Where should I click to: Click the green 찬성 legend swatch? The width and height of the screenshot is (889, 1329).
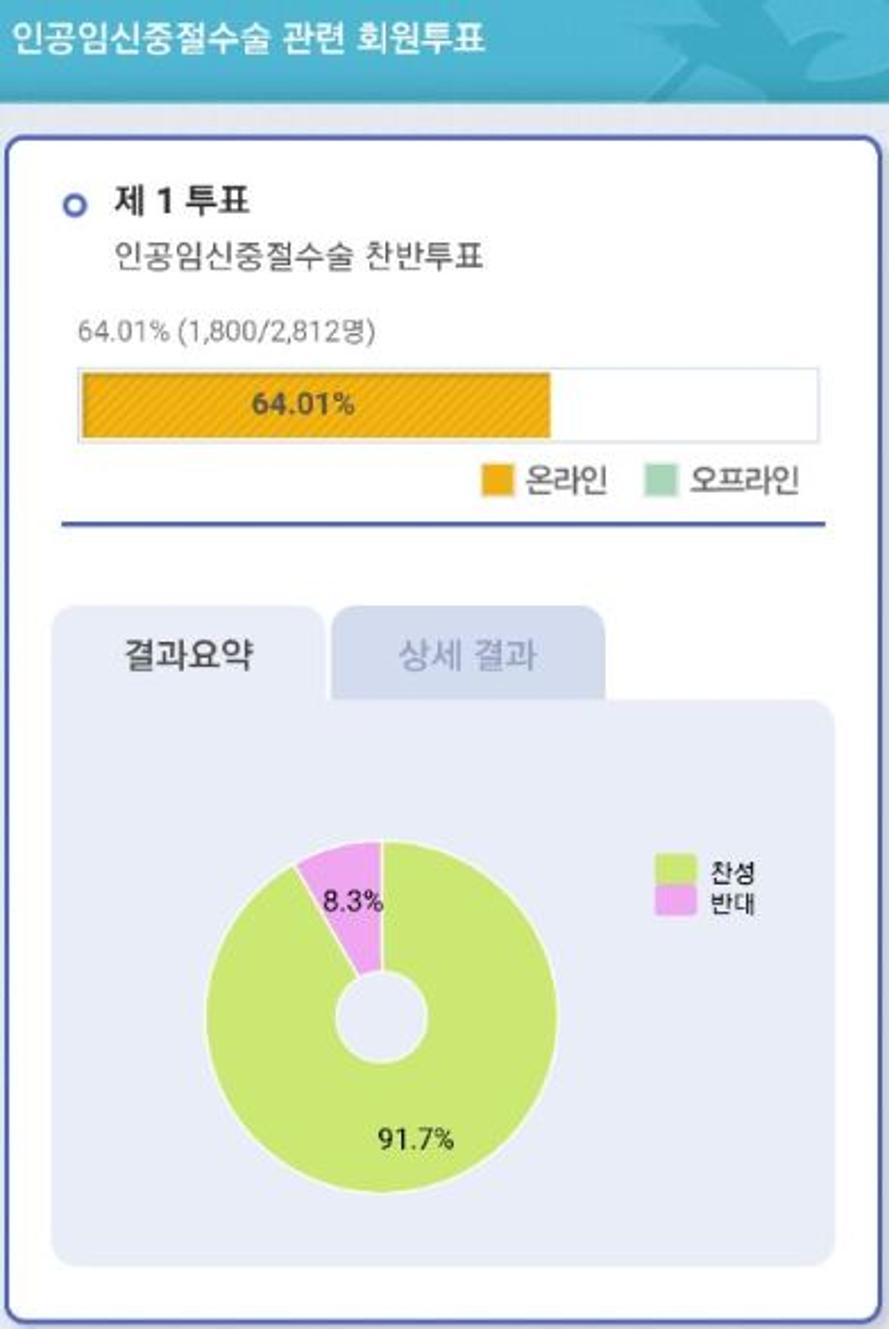pyautogui.click(x=675, y=870)
